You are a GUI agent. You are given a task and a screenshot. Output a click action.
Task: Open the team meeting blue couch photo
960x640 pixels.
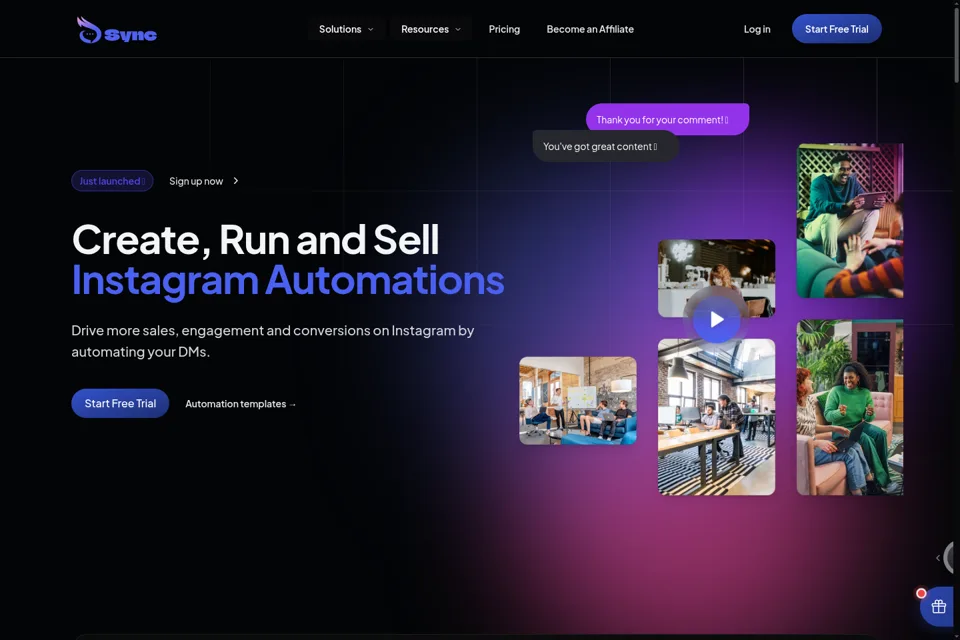[x=577, y=401]
